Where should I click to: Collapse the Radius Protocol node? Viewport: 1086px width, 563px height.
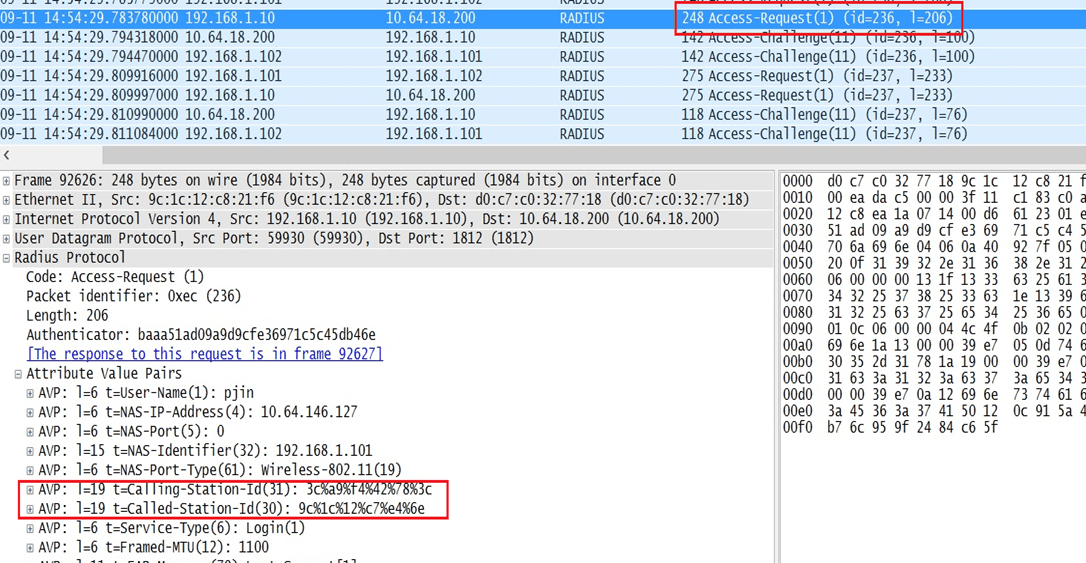pos(6,258)
